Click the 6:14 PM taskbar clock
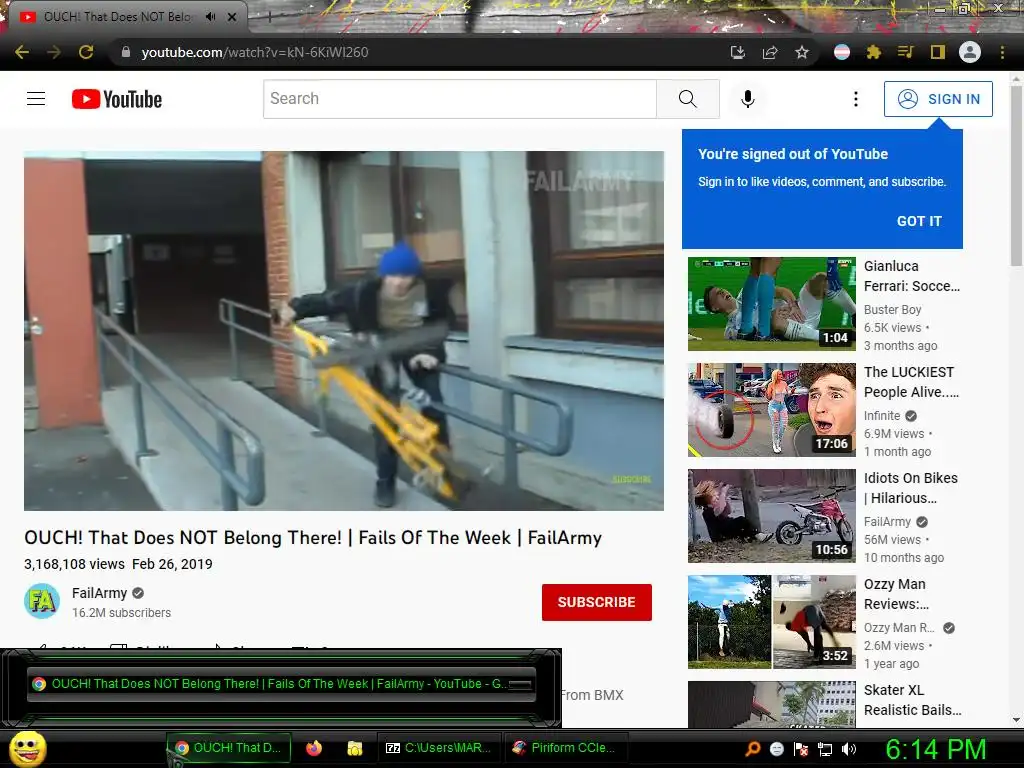This screenshot has height=768, width=1024. 936,749
